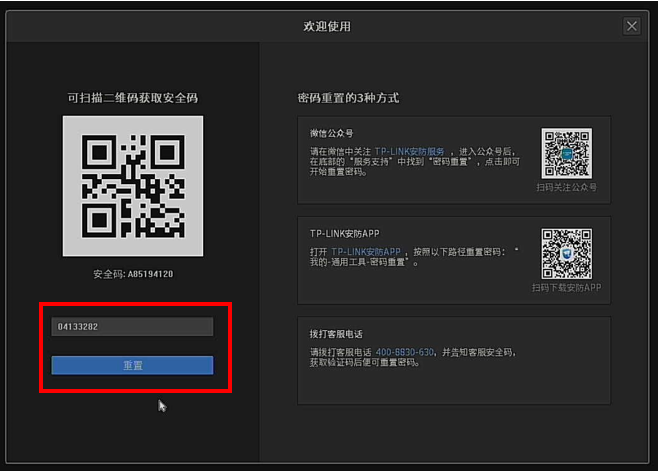Click the TP-LINK安防服务 link

[409, 152]
